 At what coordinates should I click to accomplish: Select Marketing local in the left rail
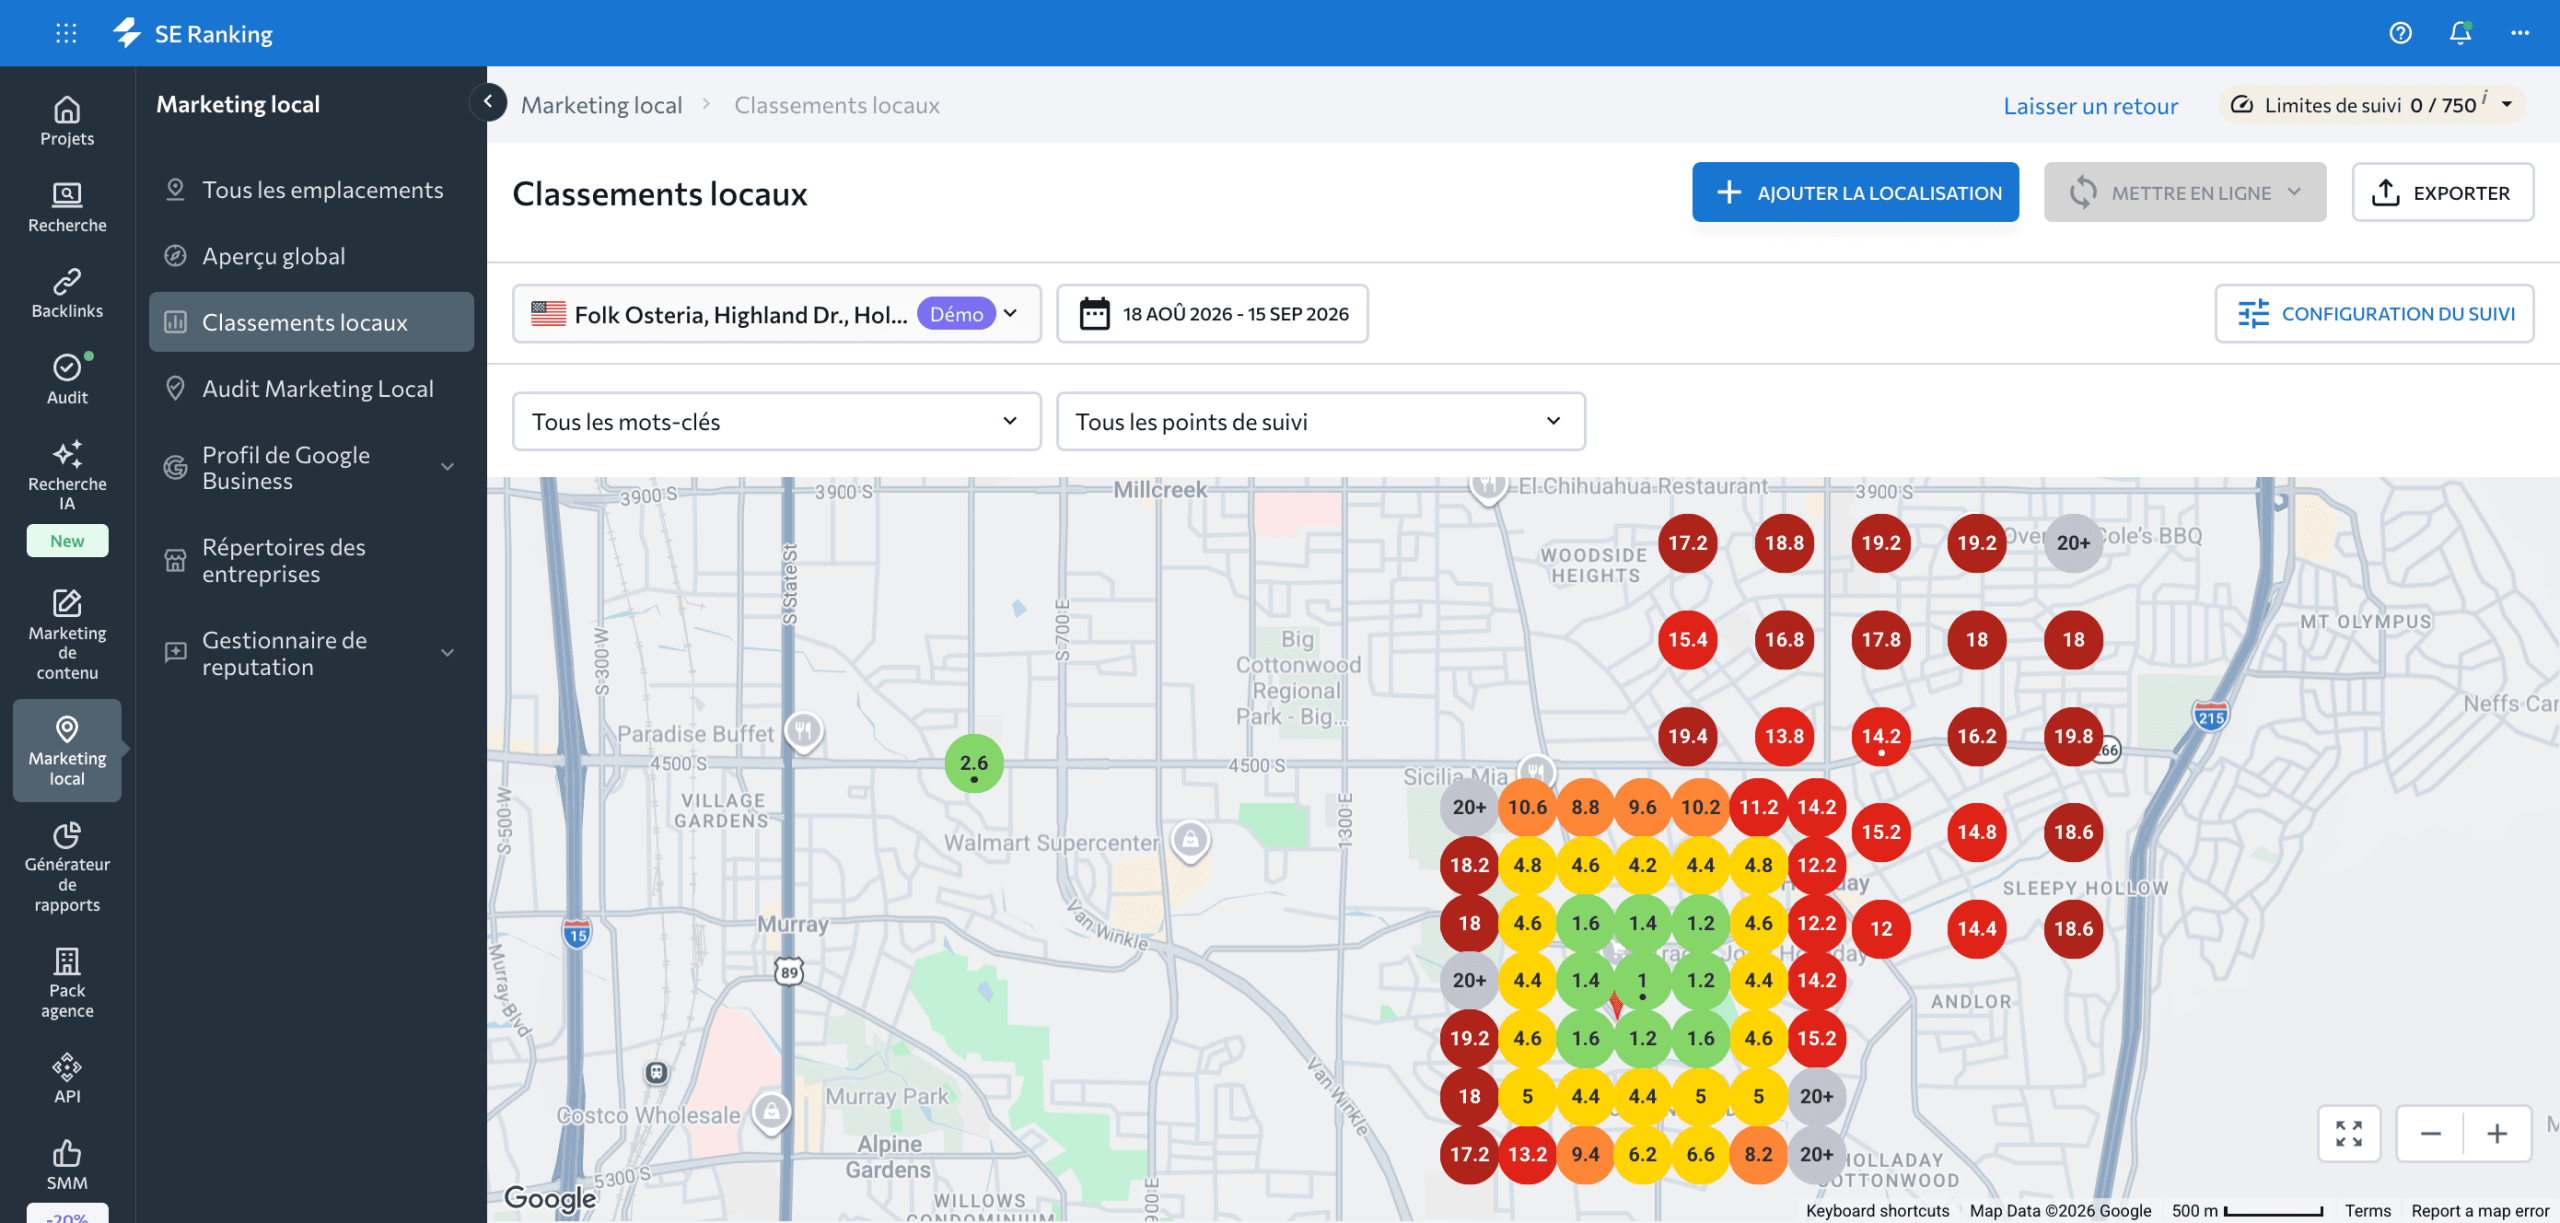click(x=67, y=750)
